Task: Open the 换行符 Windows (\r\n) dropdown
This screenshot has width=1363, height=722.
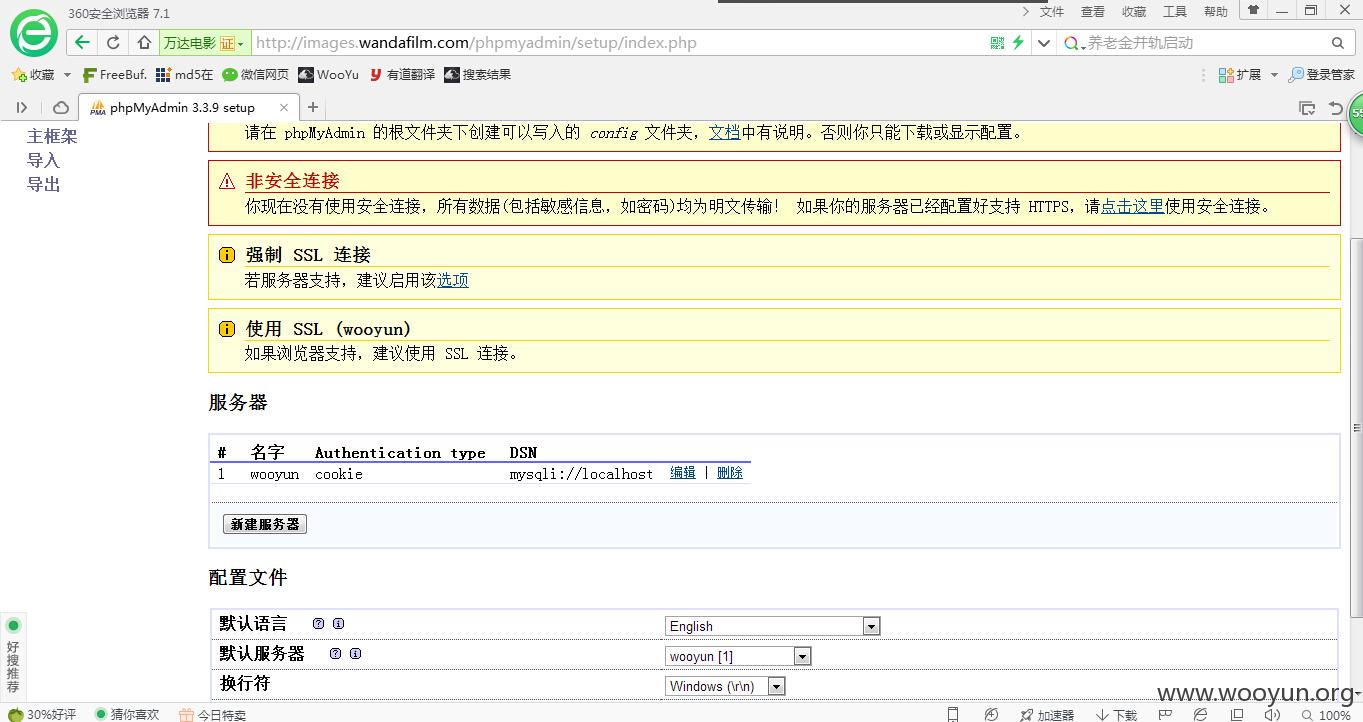Action: point(725,686)
